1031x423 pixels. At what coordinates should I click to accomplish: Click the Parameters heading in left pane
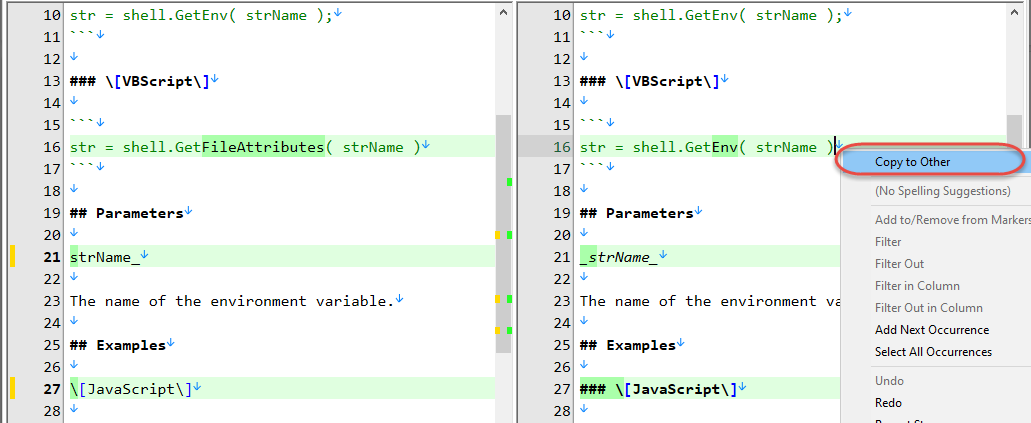coord(126,213)
